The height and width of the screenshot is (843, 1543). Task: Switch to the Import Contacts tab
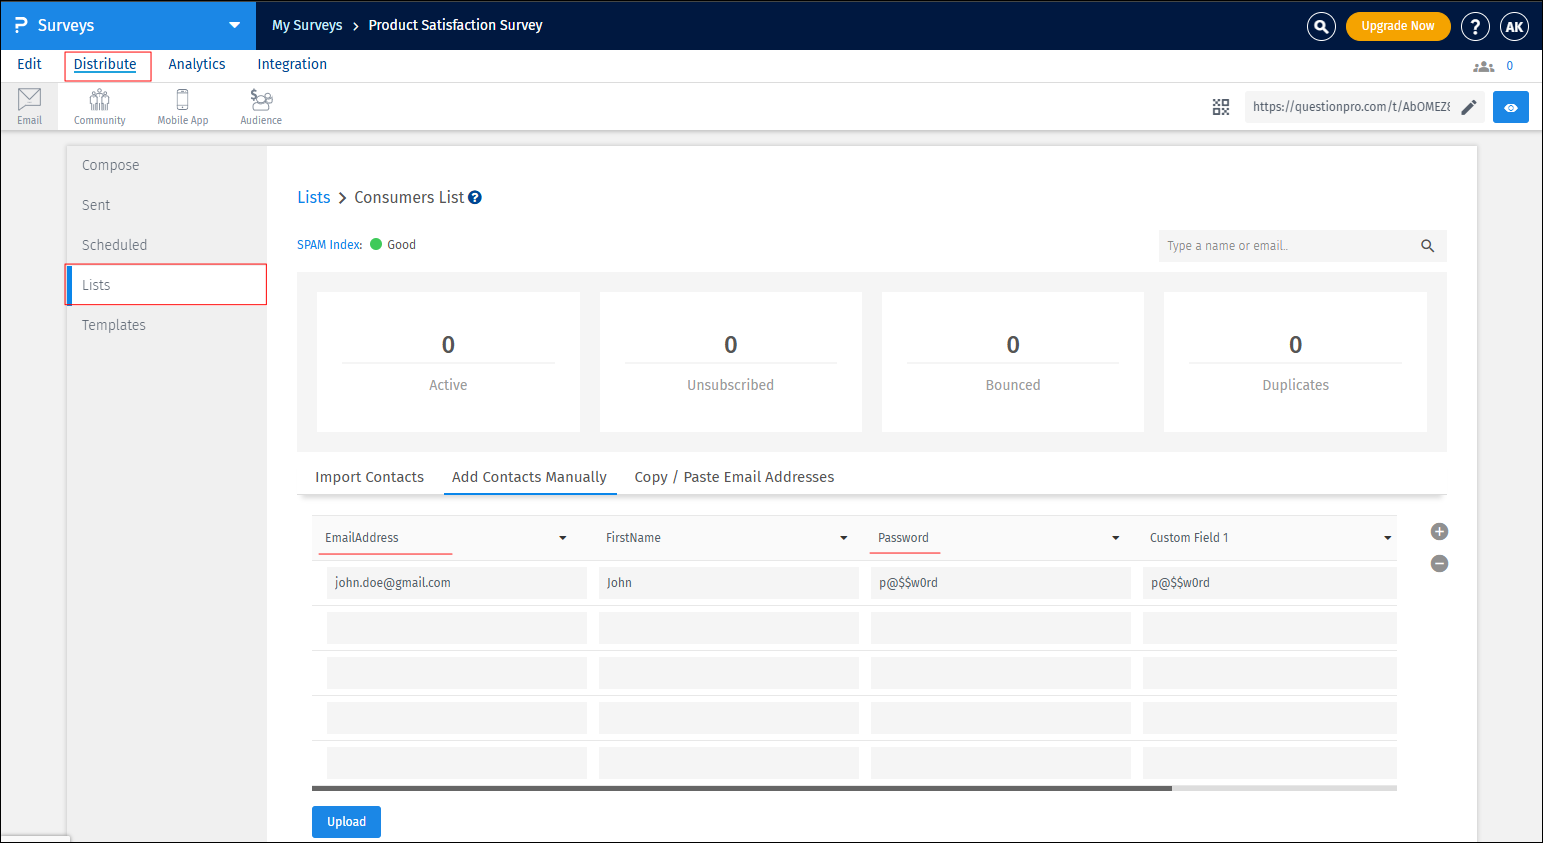(x=369, y=477)
